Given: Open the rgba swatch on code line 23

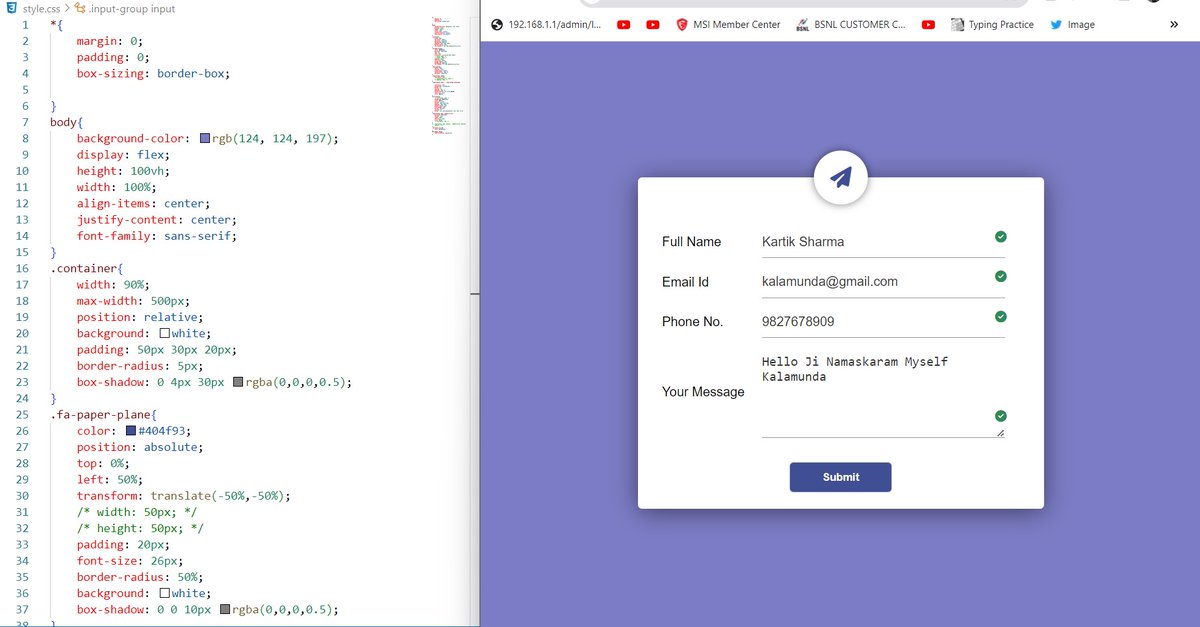Looking at the screenshot, I should [238, 382].
